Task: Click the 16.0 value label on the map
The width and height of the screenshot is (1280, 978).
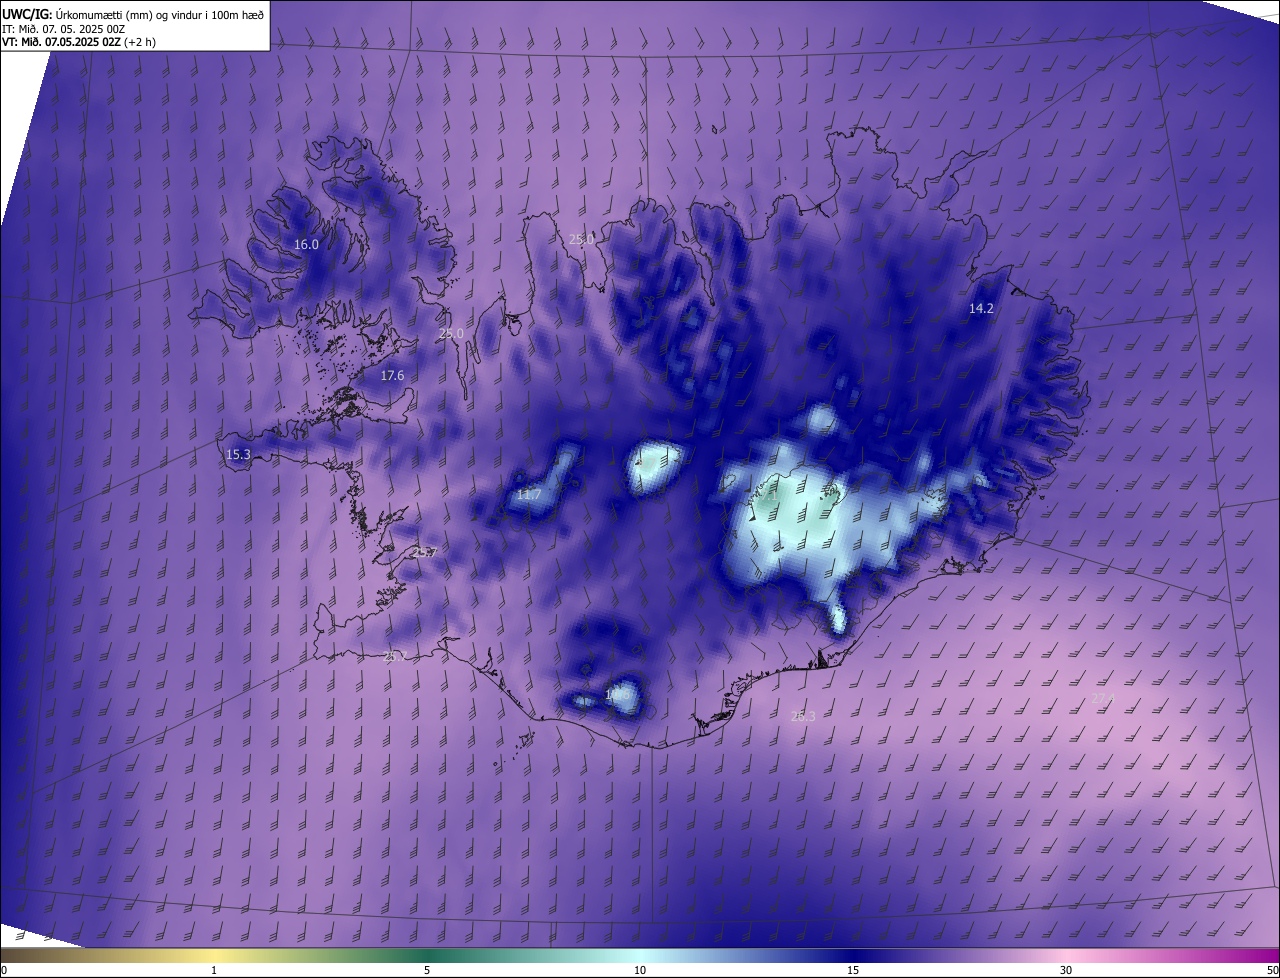Action: point(306,244)
